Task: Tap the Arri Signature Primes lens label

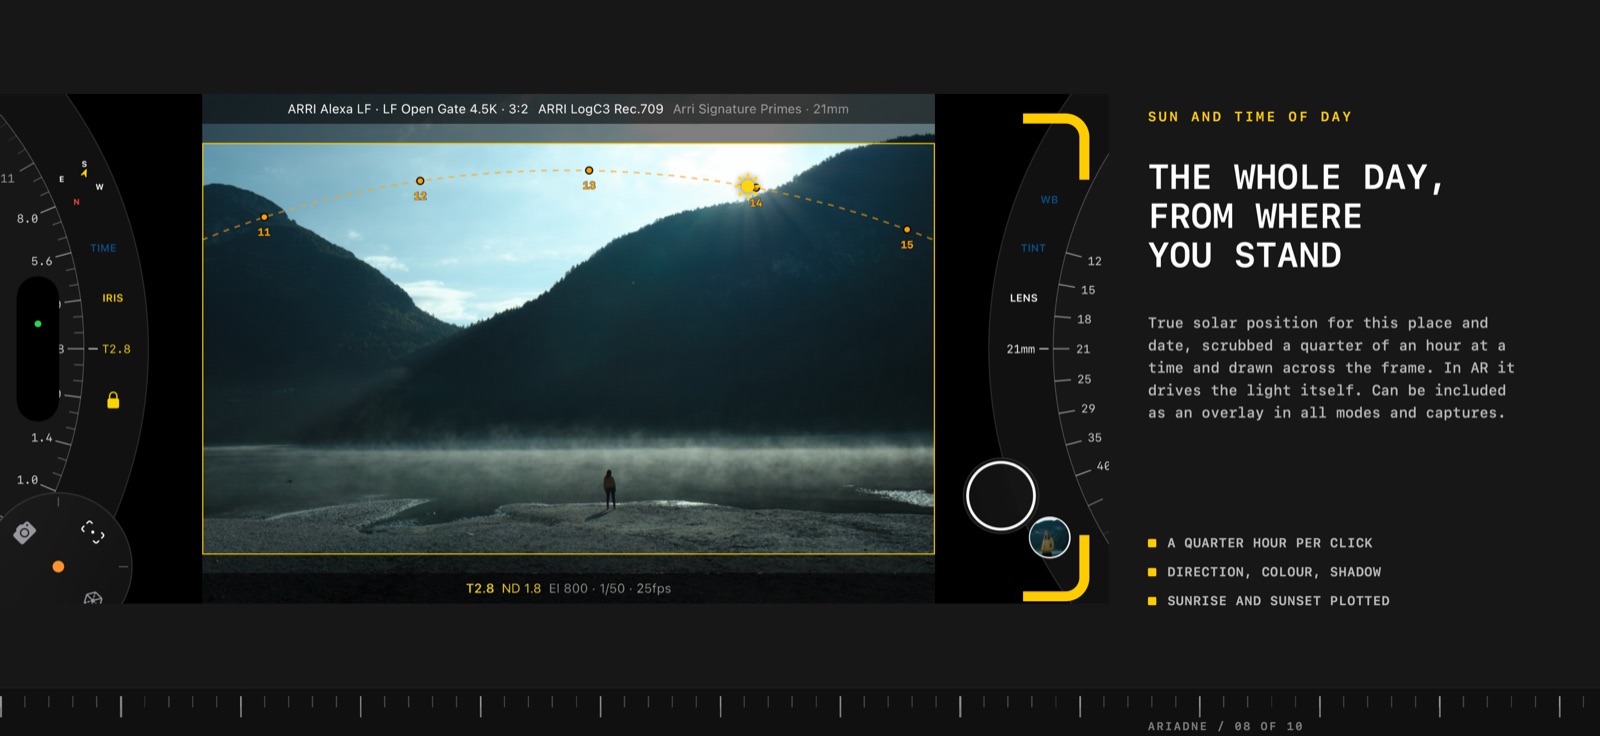Action: (x=761, y=109)
